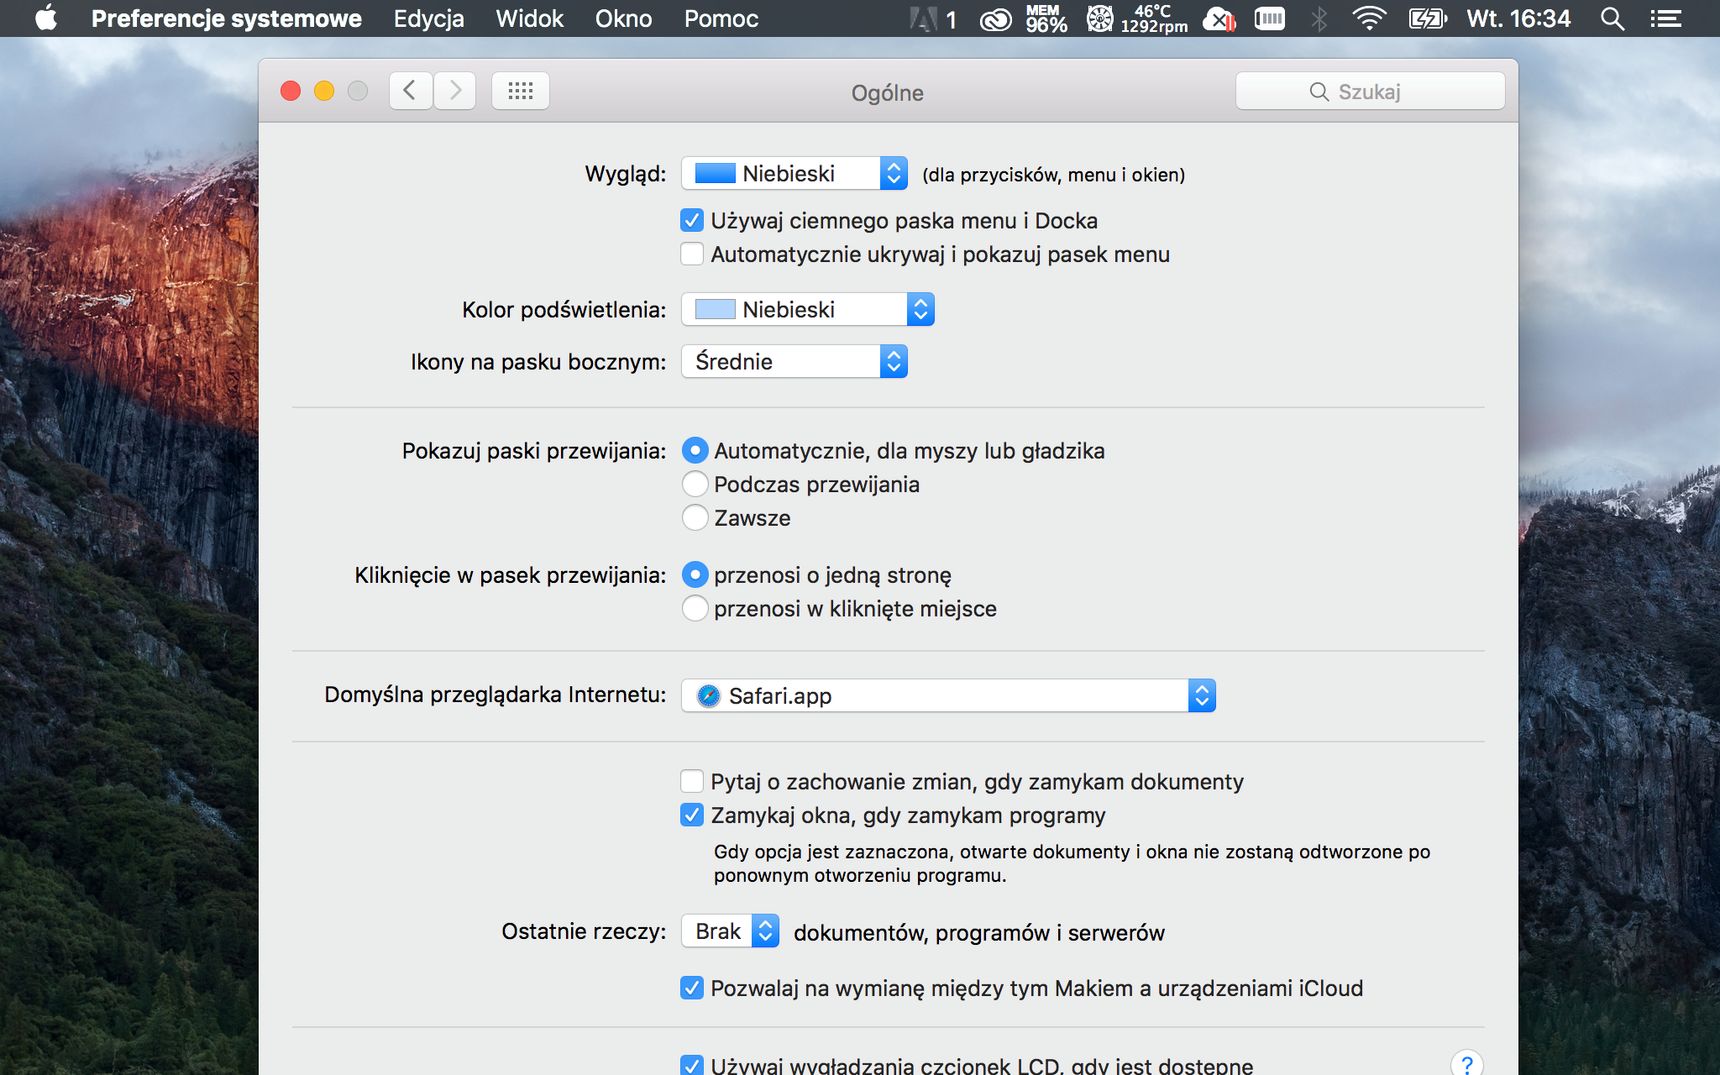Toggle Pytaj o zachowanie zmian checkbox
This screenshot has width=1720, height=1075.
(692, 781)
